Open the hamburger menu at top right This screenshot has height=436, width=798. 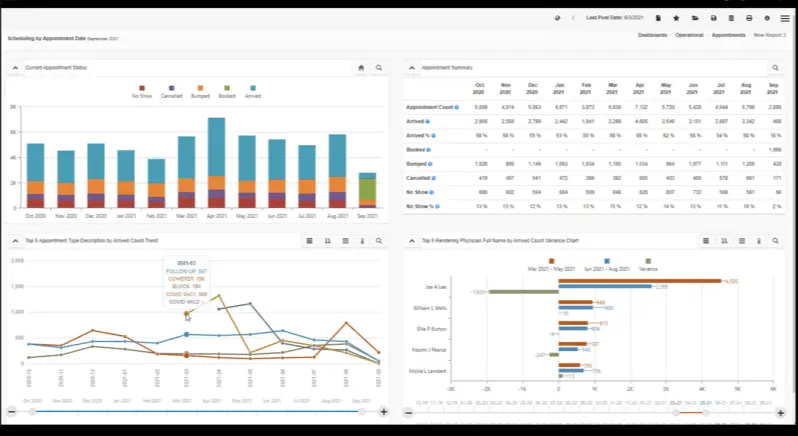tap(785, 18)
